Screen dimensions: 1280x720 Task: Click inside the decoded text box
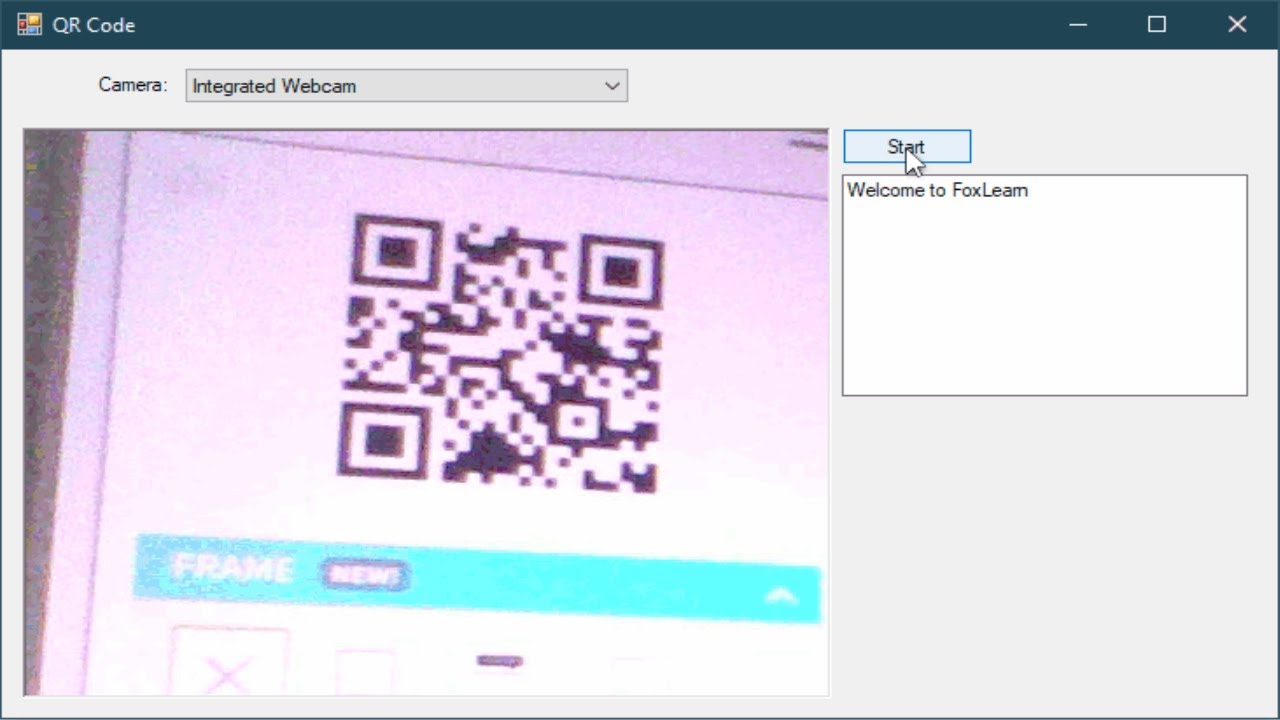point(1045,285)
